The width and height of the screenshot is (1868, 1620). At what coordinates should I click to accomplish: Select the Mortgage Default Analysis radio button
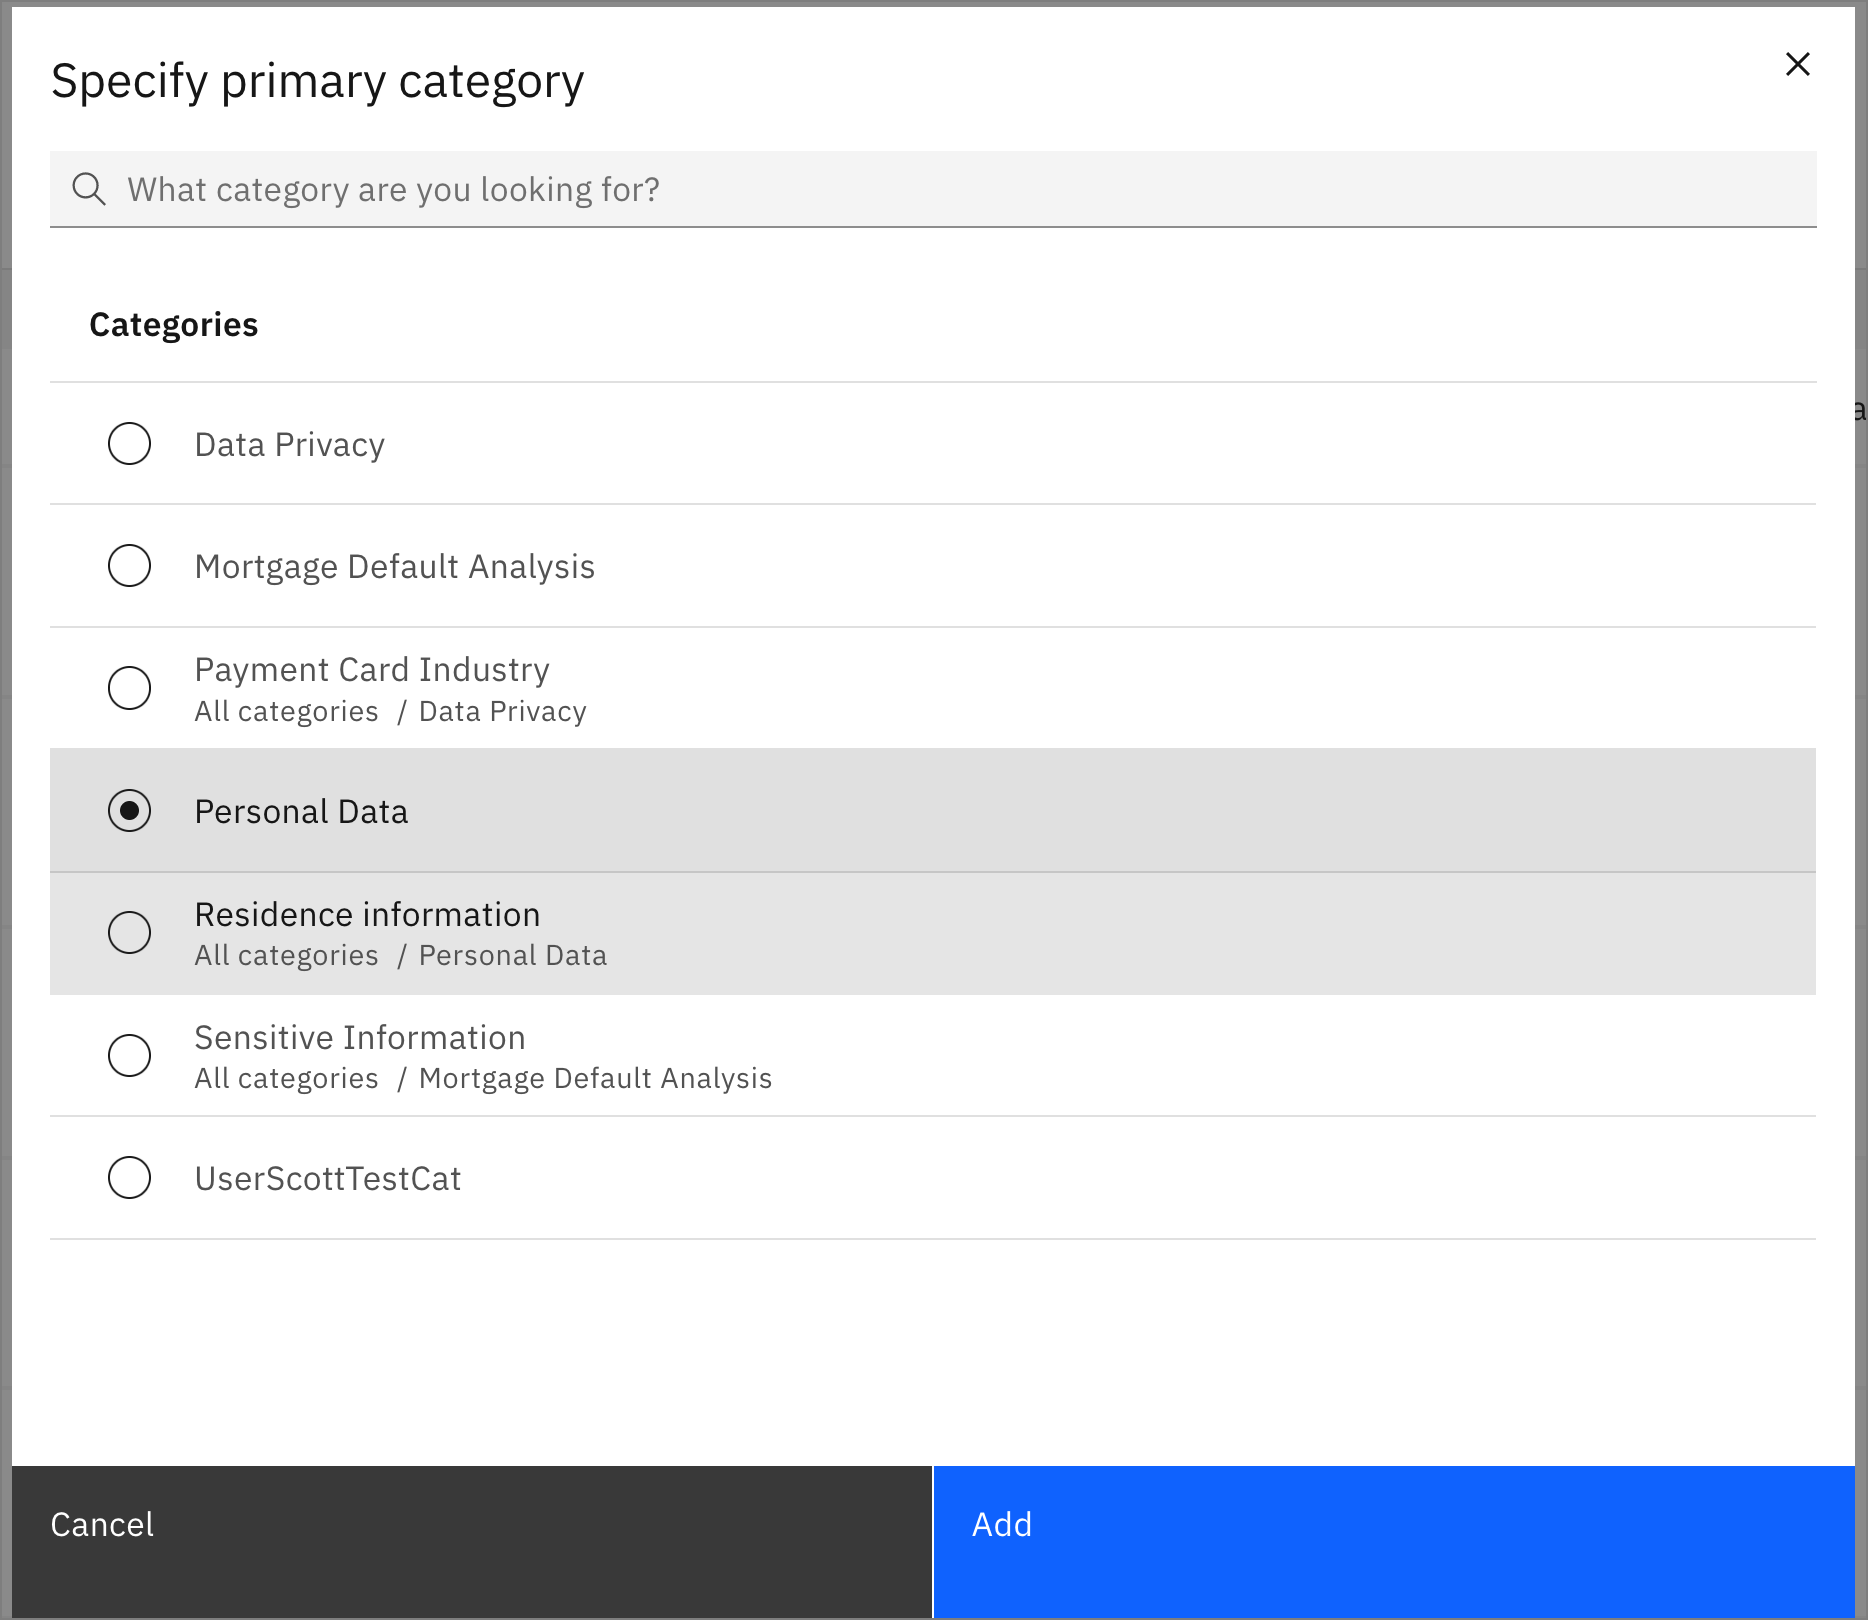130,566
